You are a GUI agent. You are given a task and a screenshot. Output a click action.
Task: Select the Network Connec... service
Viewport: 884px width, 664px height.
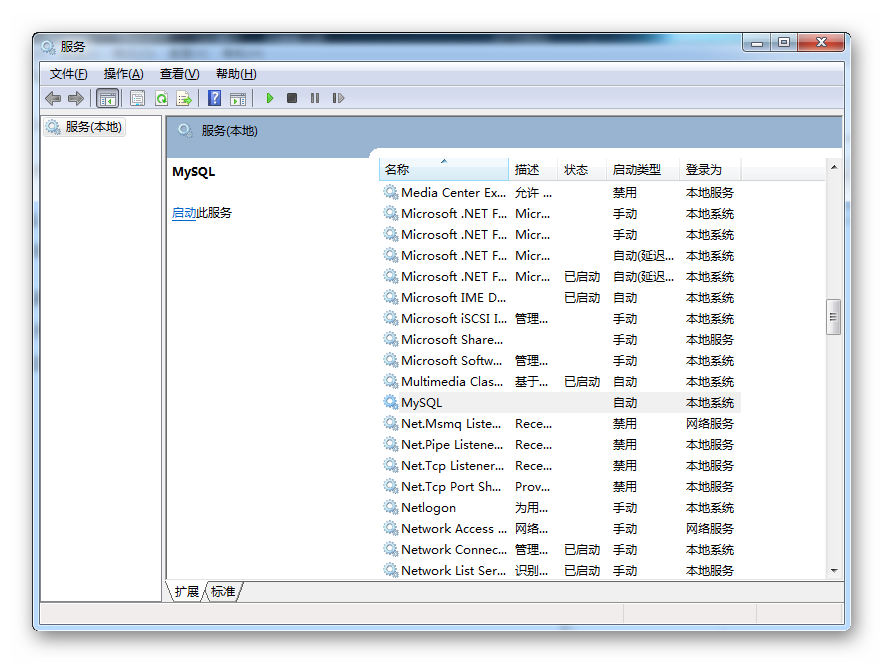tap(560, 549)
